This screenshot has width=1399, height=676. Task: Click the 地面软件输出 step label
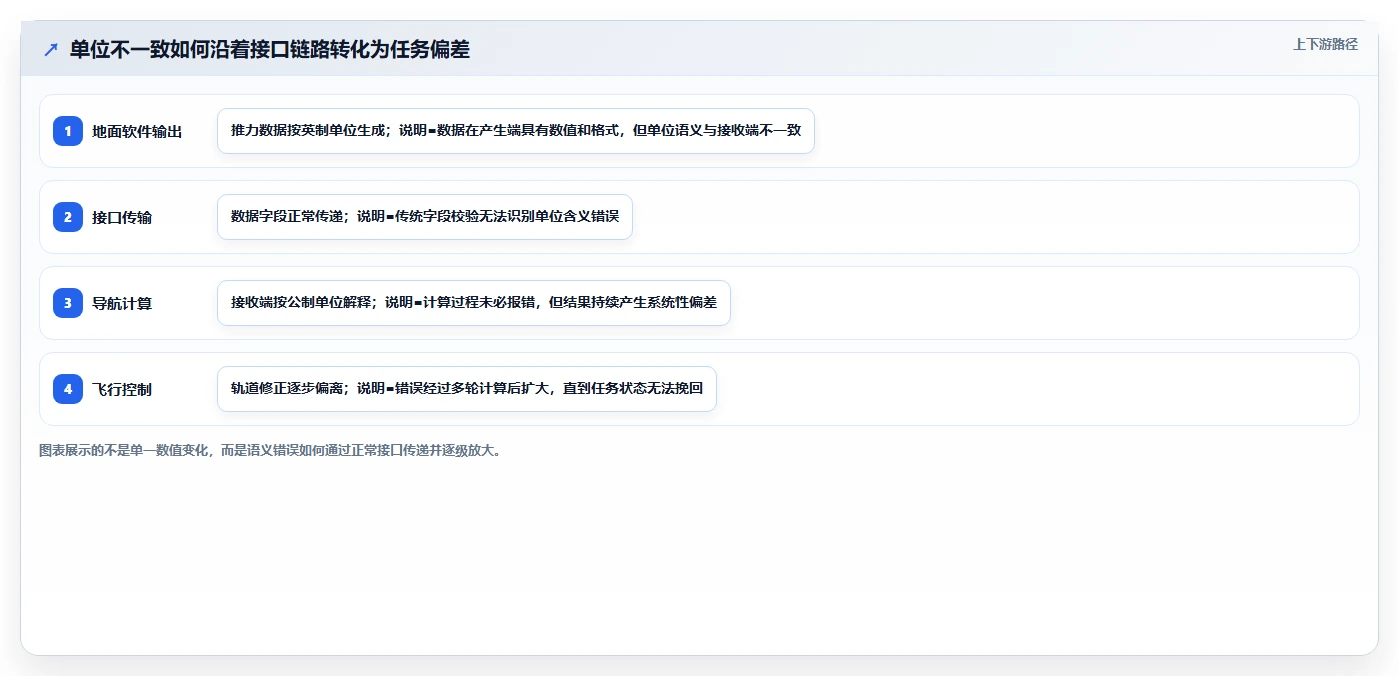tap(137, 131)
